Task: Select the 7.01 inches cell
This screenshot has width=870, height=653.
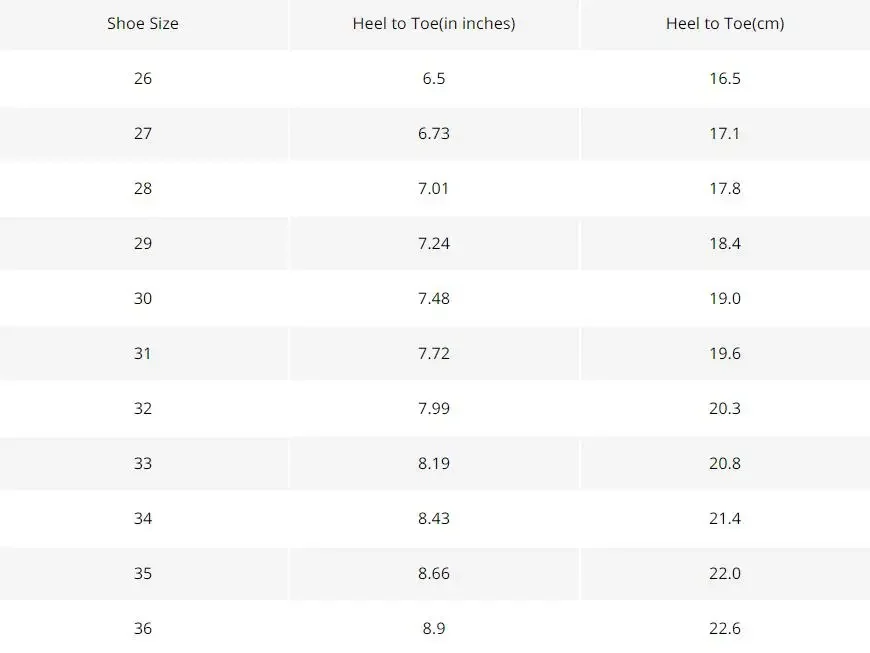Action: 434,189
